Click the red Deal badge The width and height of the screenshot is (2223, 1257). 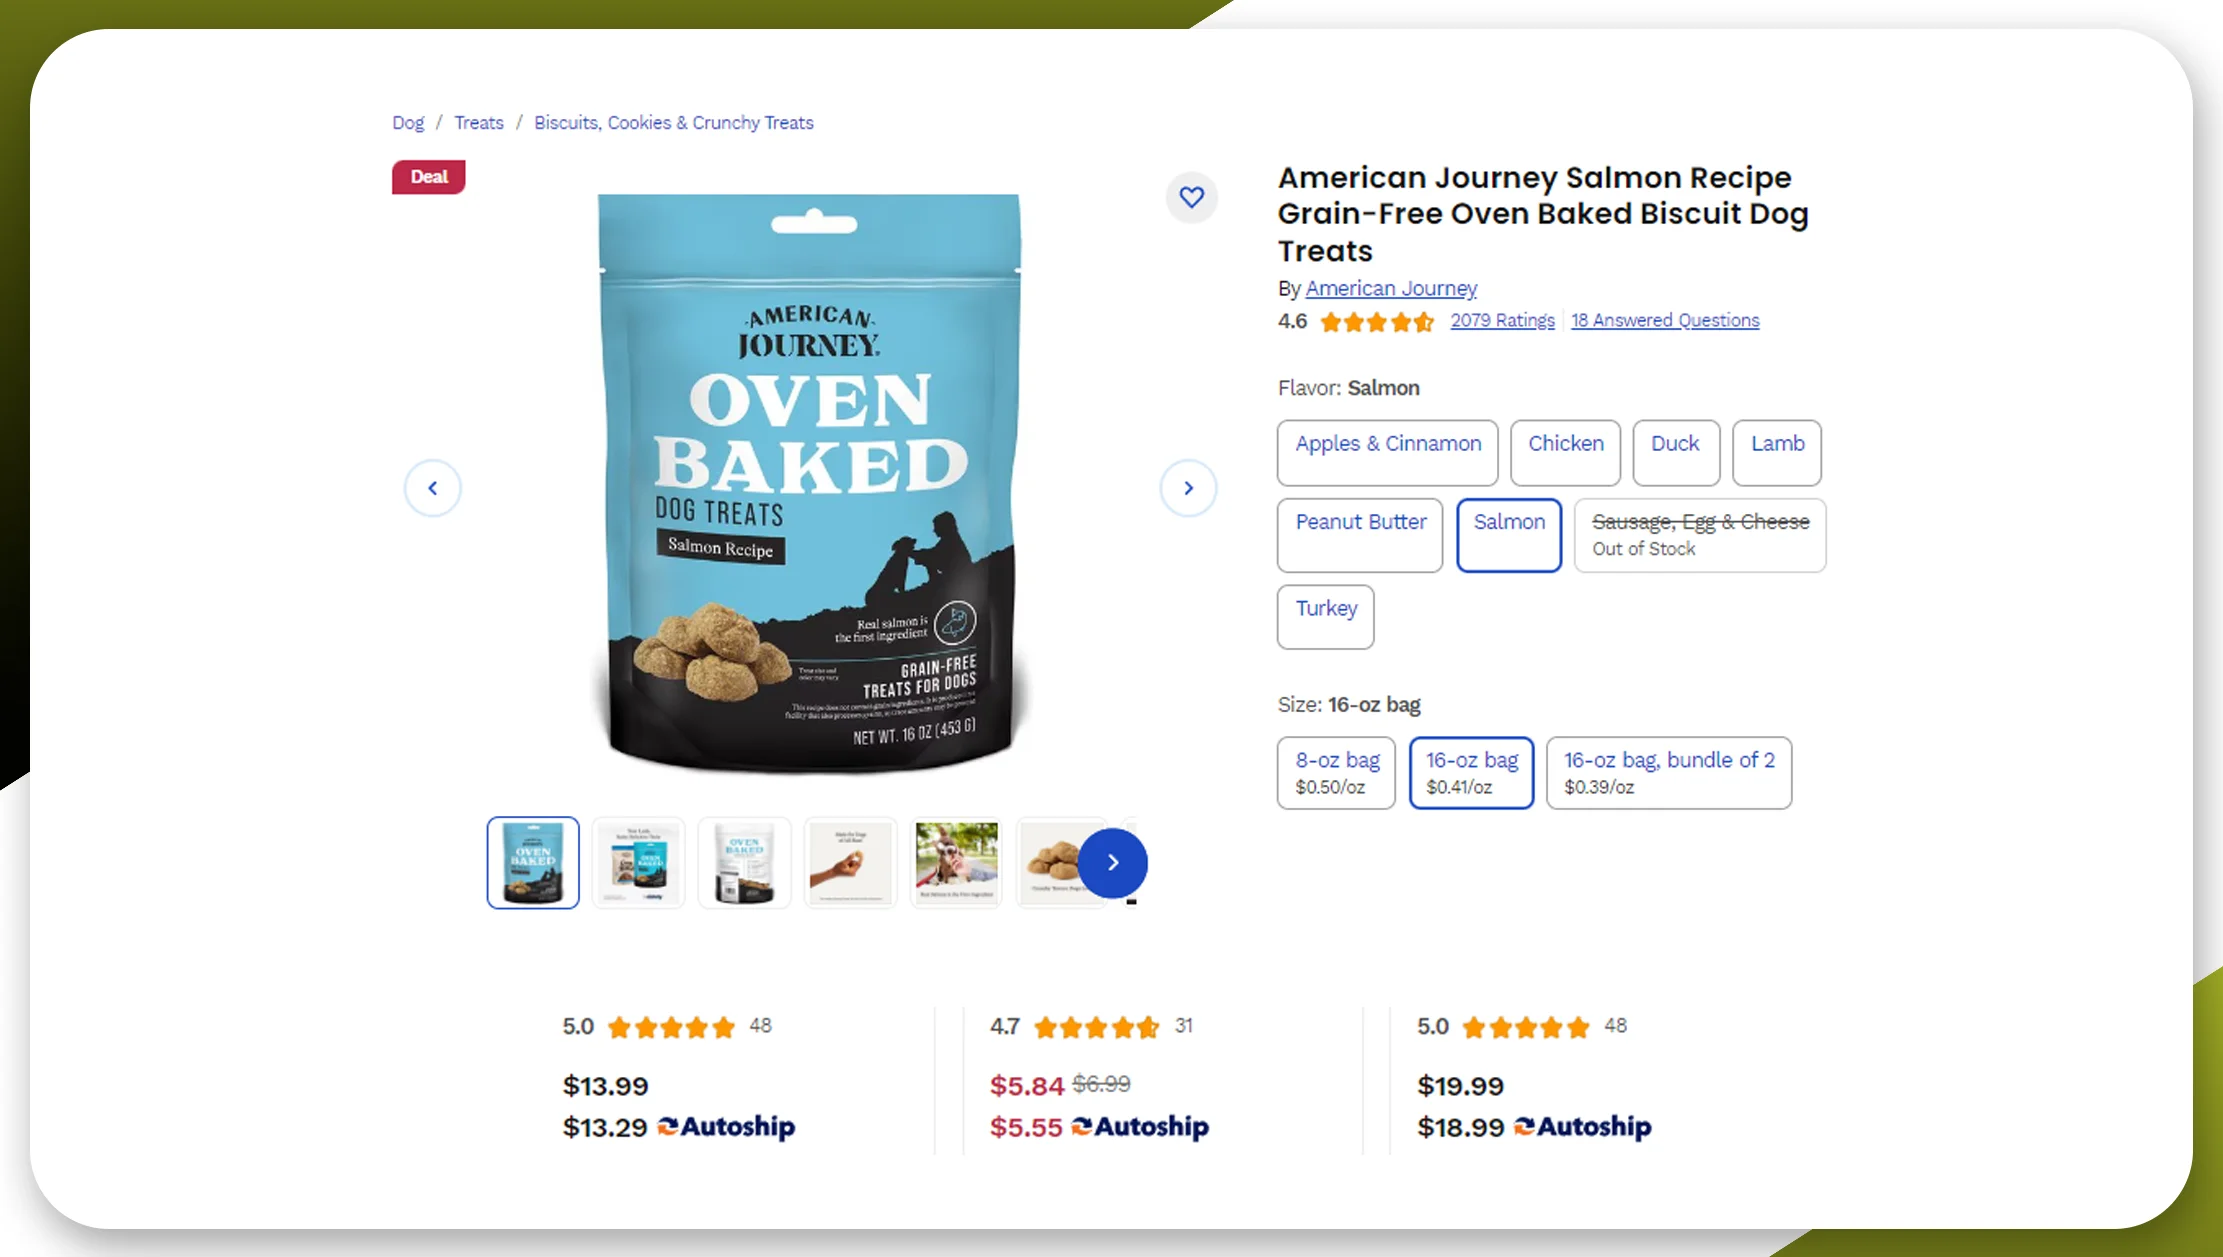429,177
